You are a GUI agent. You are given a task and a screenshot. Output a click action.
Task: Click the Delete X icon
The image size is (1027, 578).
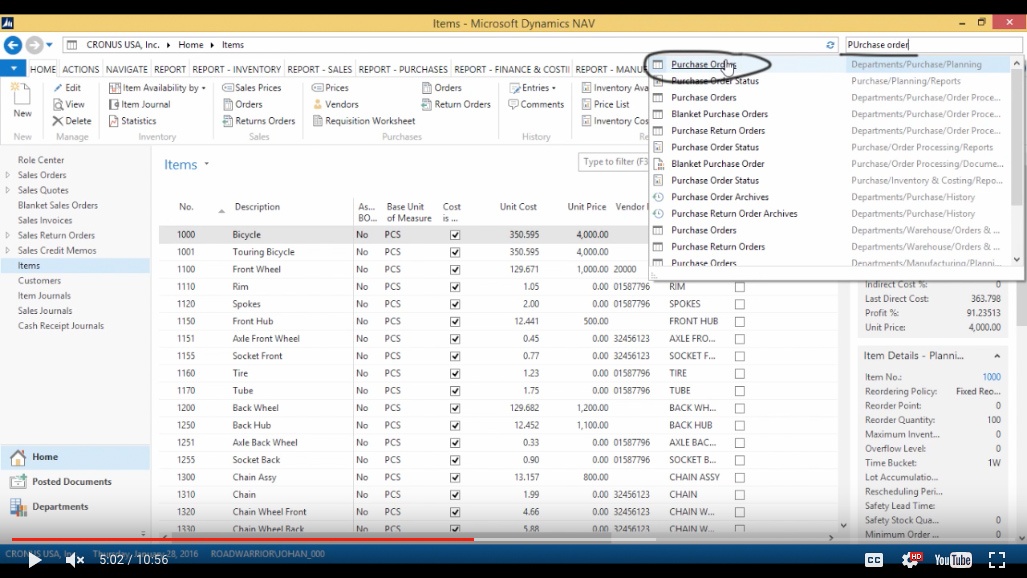[58, 121]
